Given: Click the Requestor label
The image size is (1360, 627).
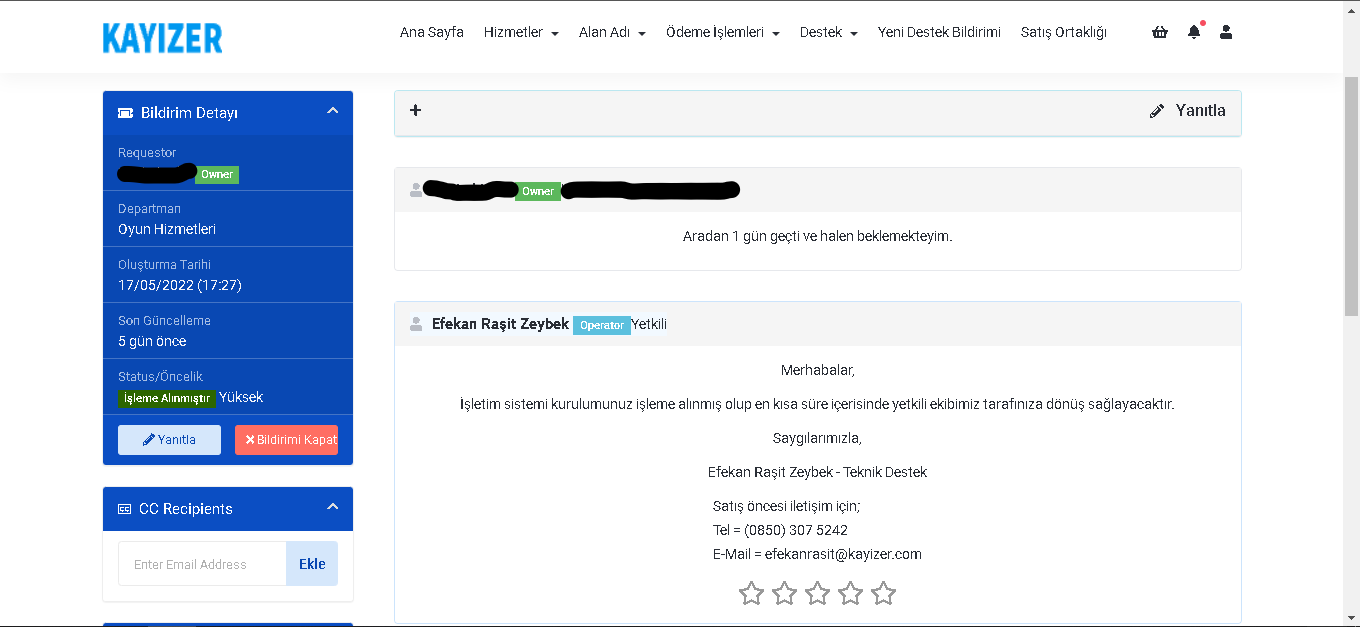Looking at the screenshot, I should [147, 153].
